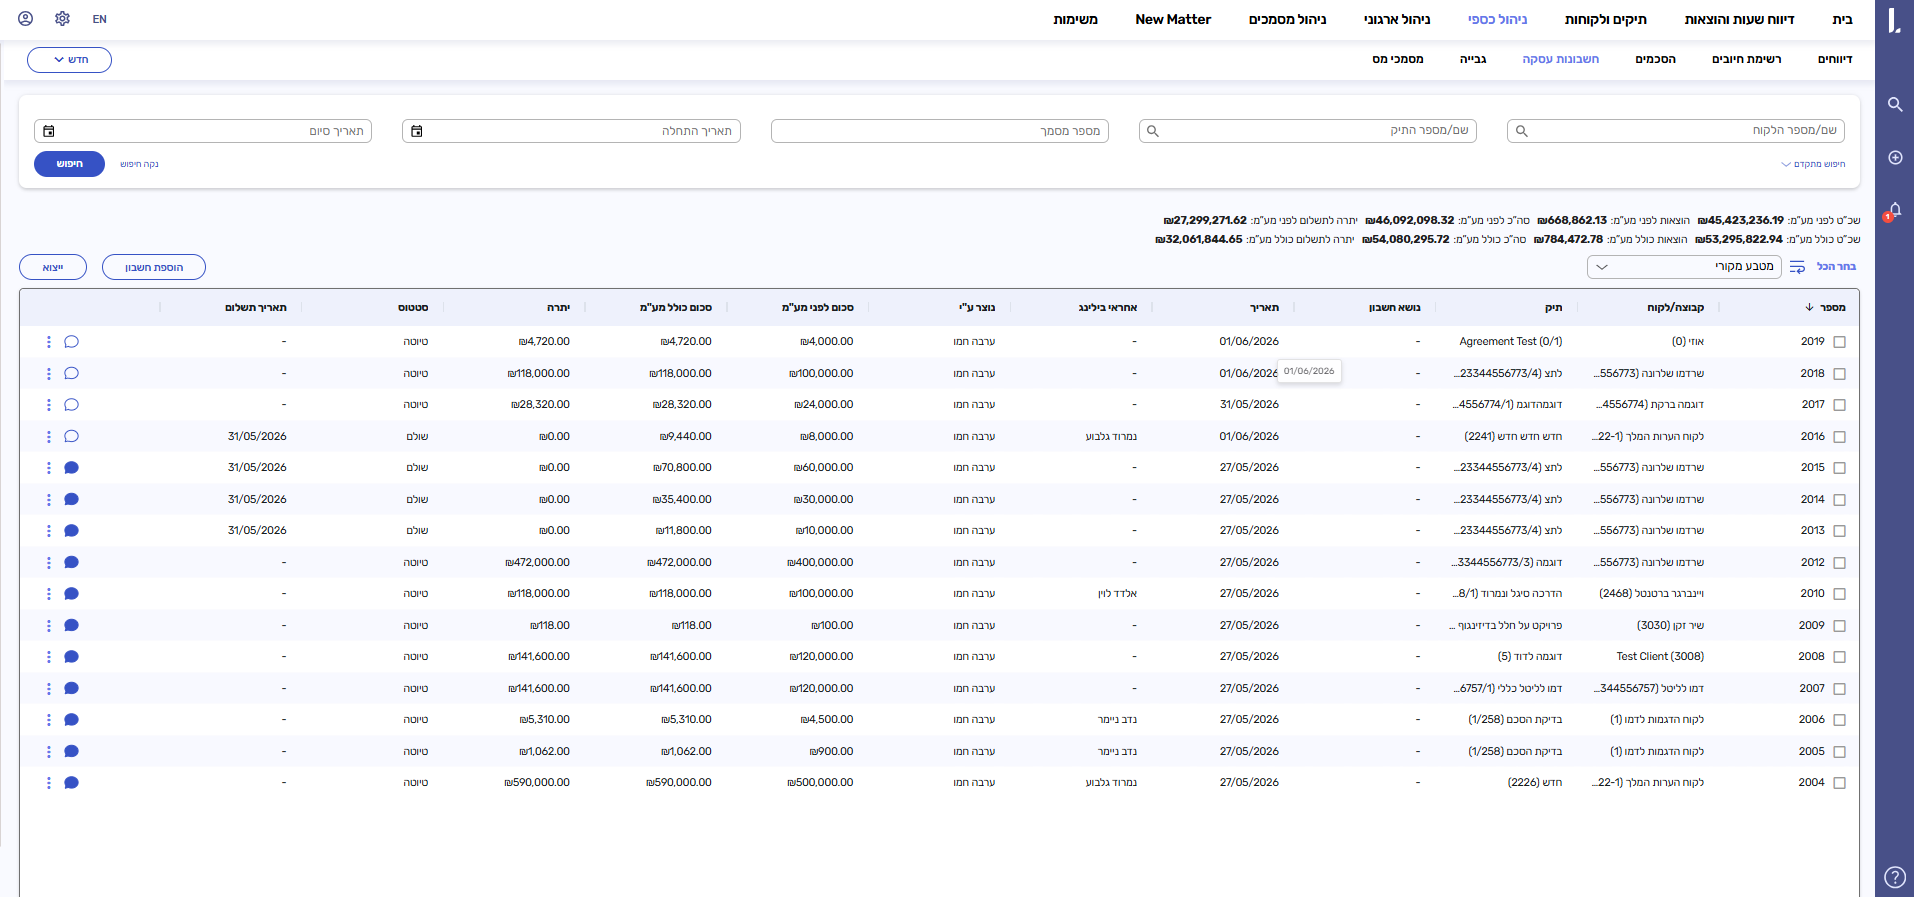Screen dimensions: 1914x897
Task: Tick checkbox for invoice 2010
Action: [x=1839, y=594]
